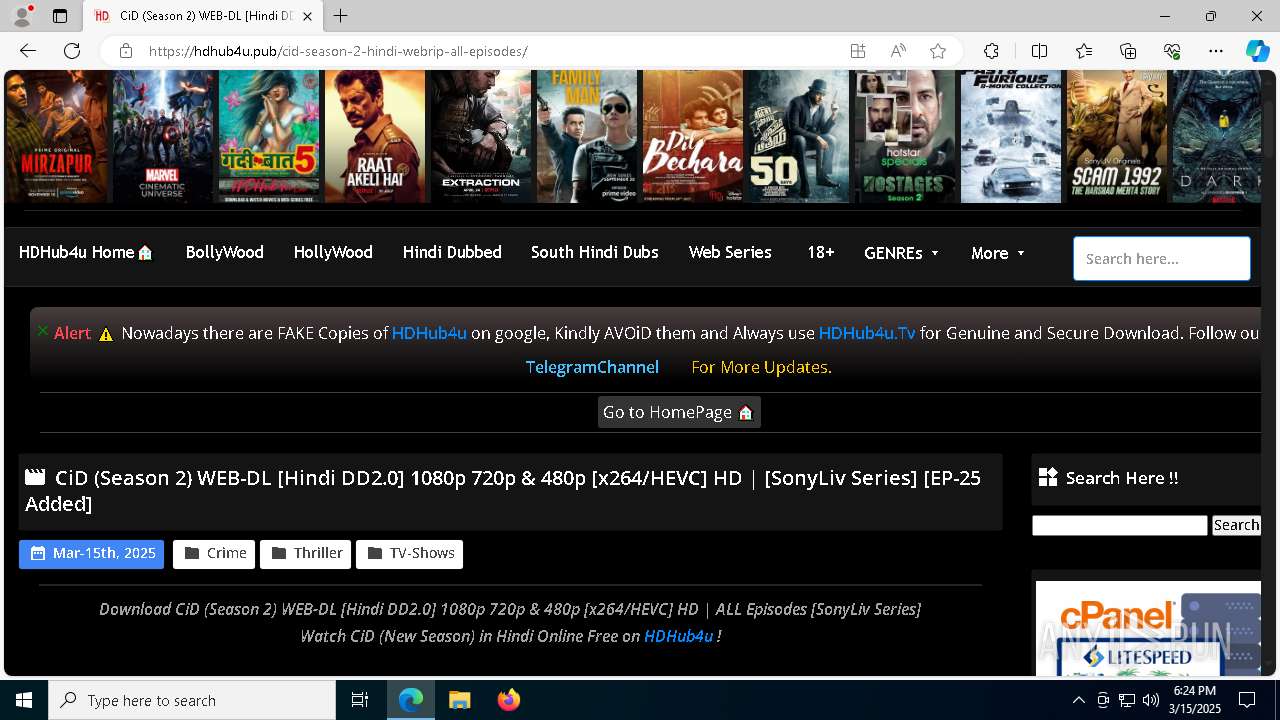Open File Explorer from taskbar

click(x=459, y=700)
